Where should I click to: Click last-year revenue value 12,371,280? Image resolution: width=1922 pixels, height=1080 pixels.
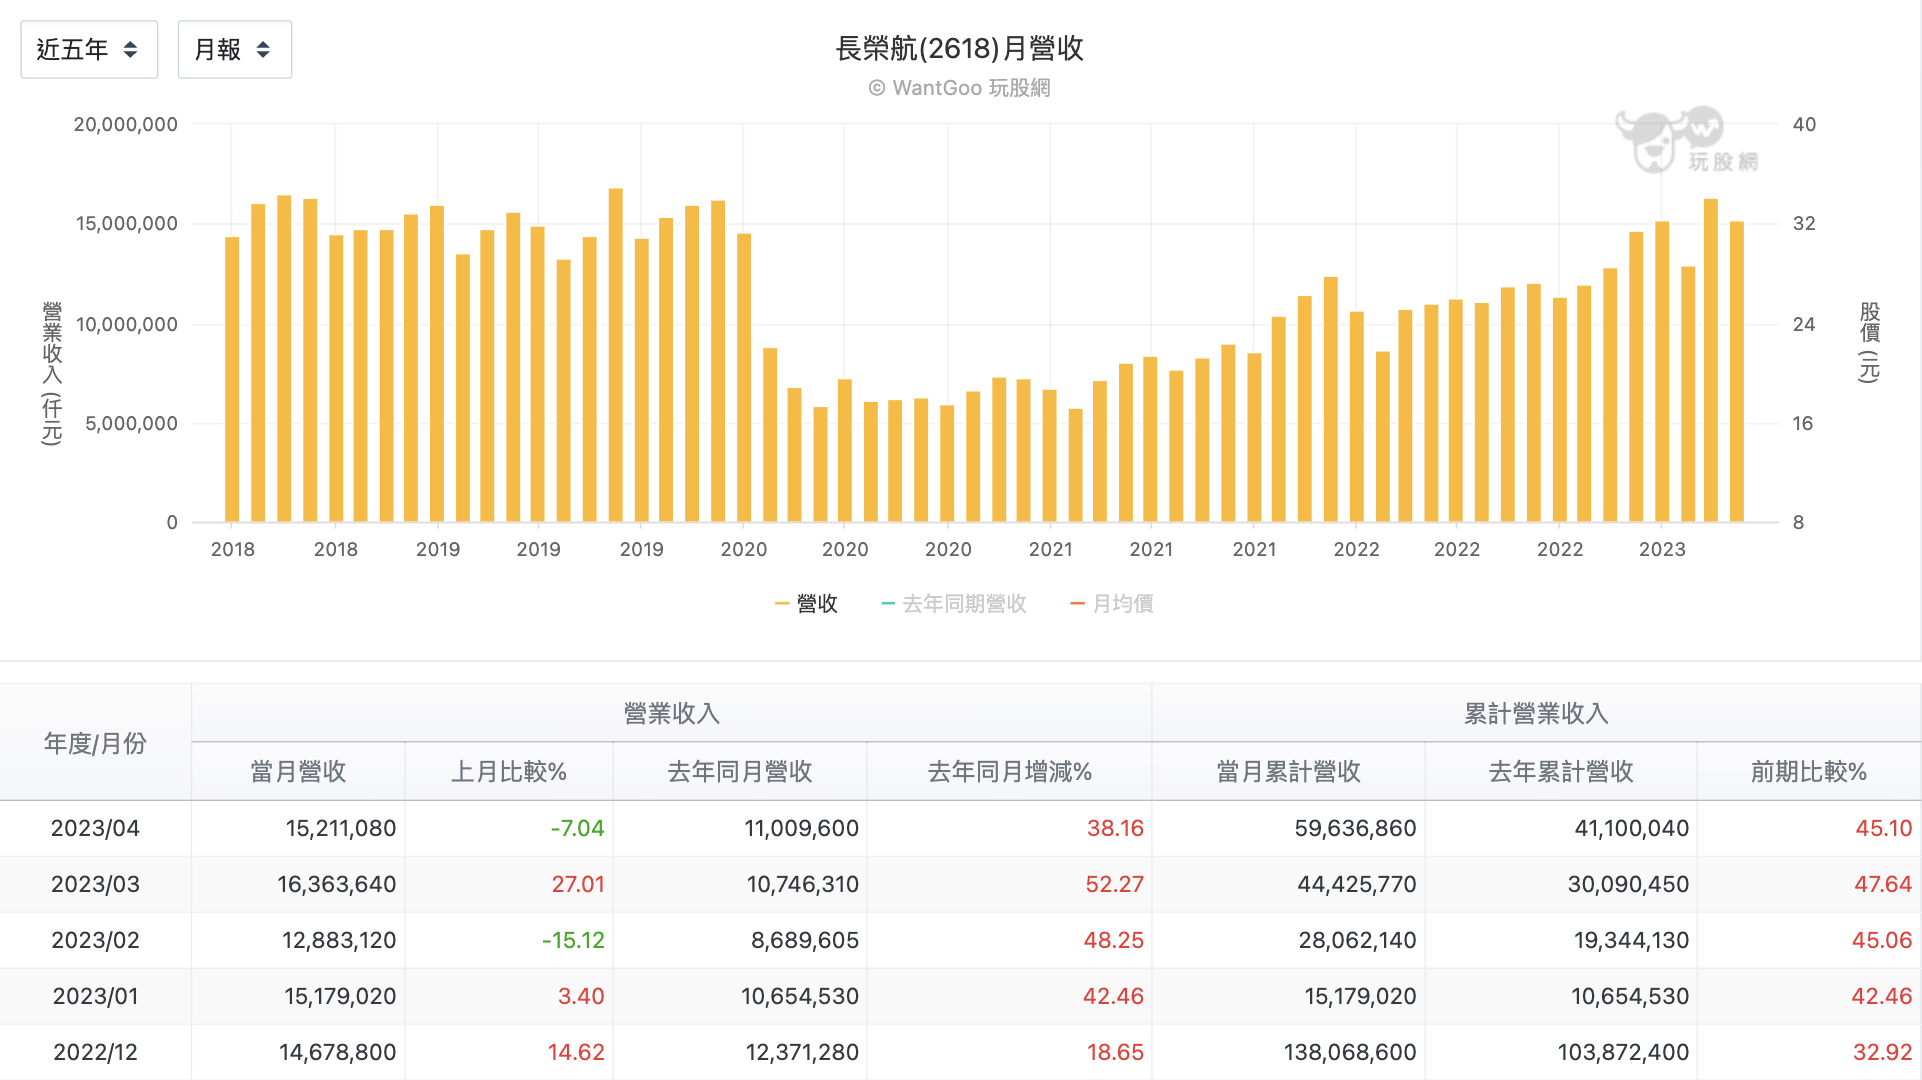(802, 1052)
